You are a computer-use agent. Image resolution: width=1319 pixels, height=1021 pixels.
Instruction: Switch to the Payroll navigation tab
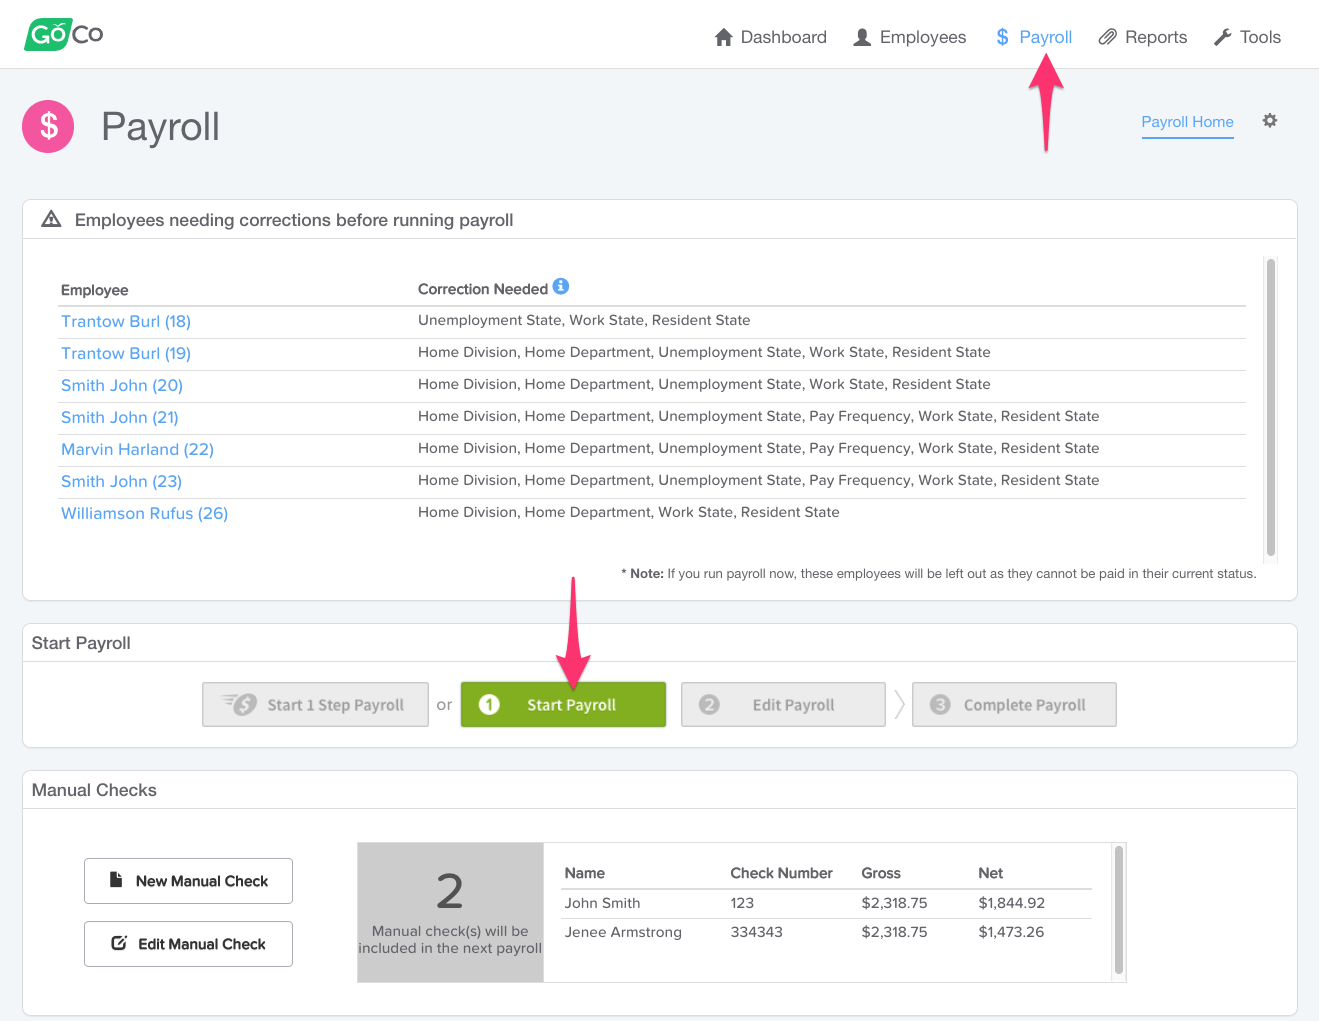point(1044,36)
